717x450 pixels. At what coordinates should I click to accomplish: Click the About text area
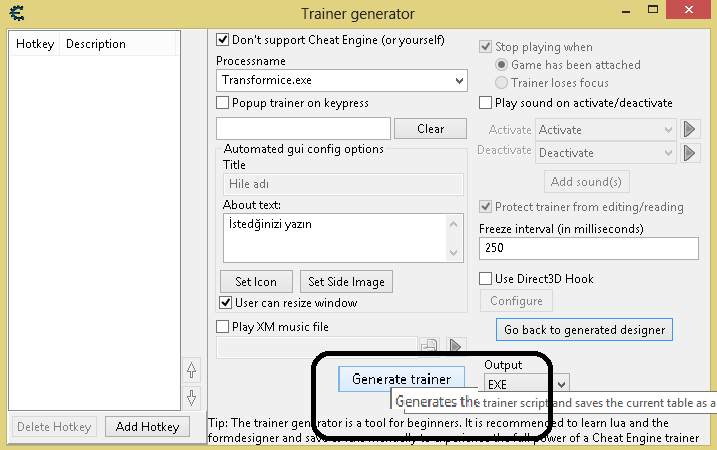point(343,238)
